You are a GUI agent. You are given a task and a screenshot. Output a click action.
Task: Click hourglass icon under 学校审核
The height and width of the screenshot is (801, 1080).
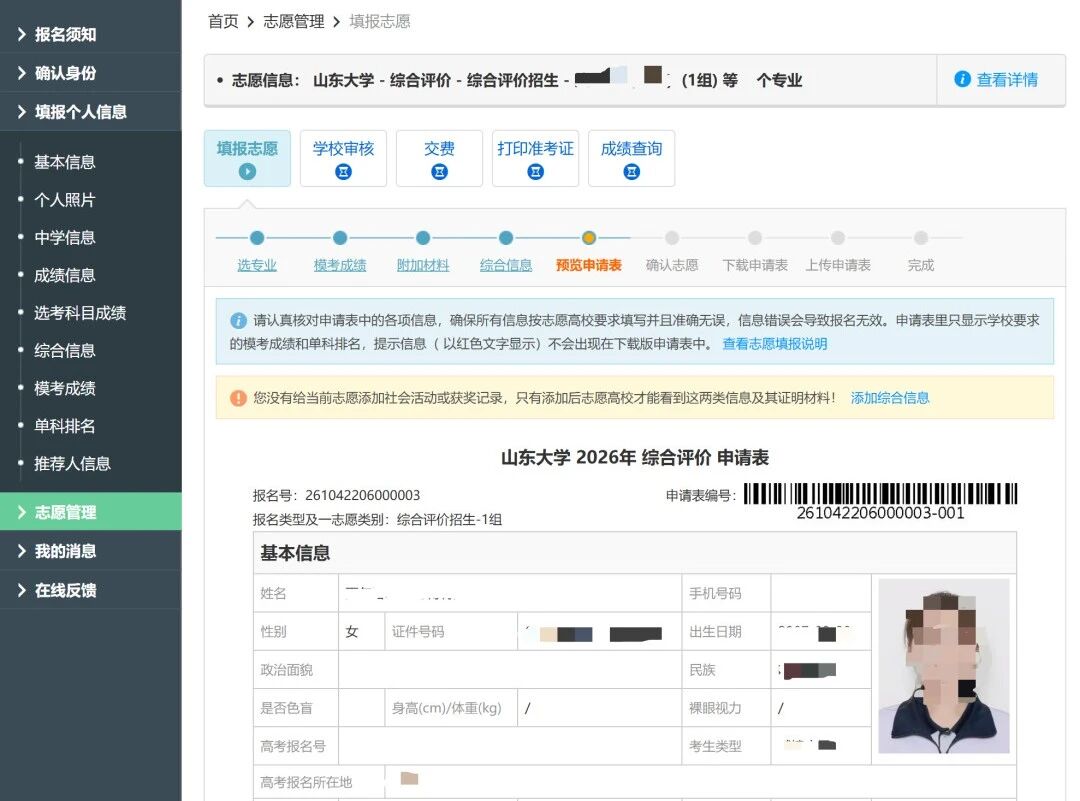343,171
